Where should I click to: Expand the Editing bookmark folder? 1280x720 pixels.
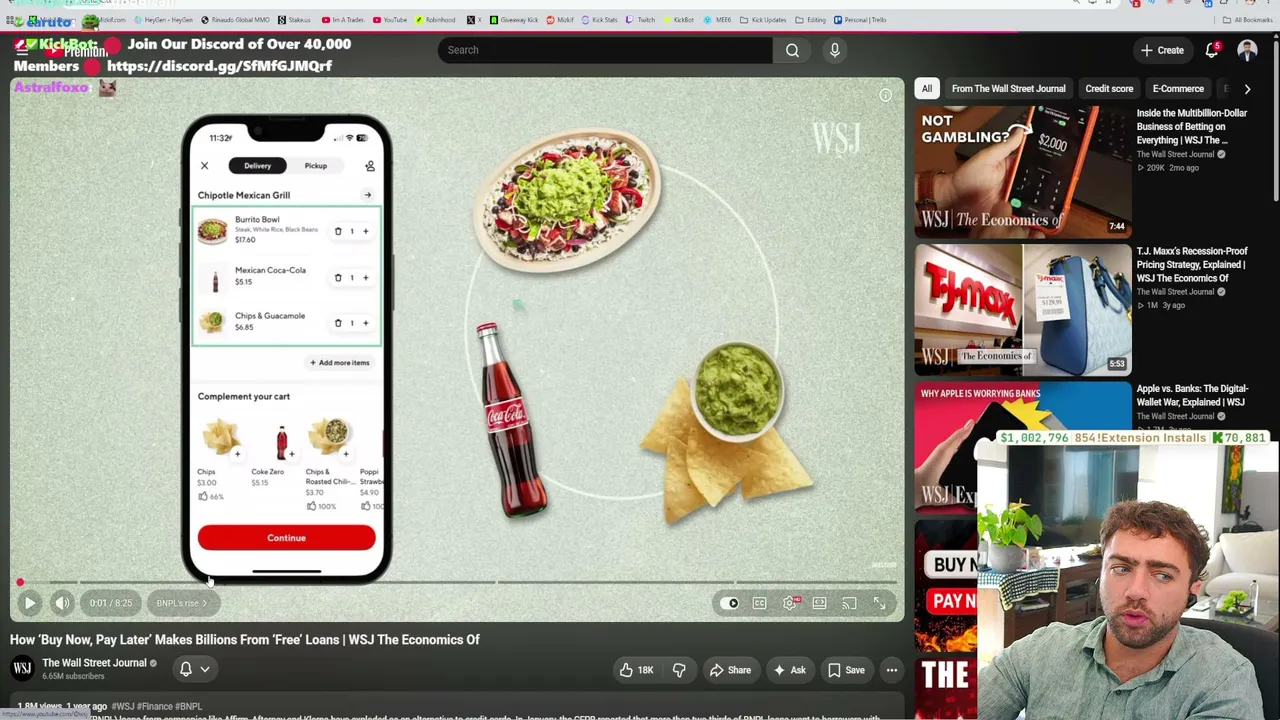[x=811, y=20]
